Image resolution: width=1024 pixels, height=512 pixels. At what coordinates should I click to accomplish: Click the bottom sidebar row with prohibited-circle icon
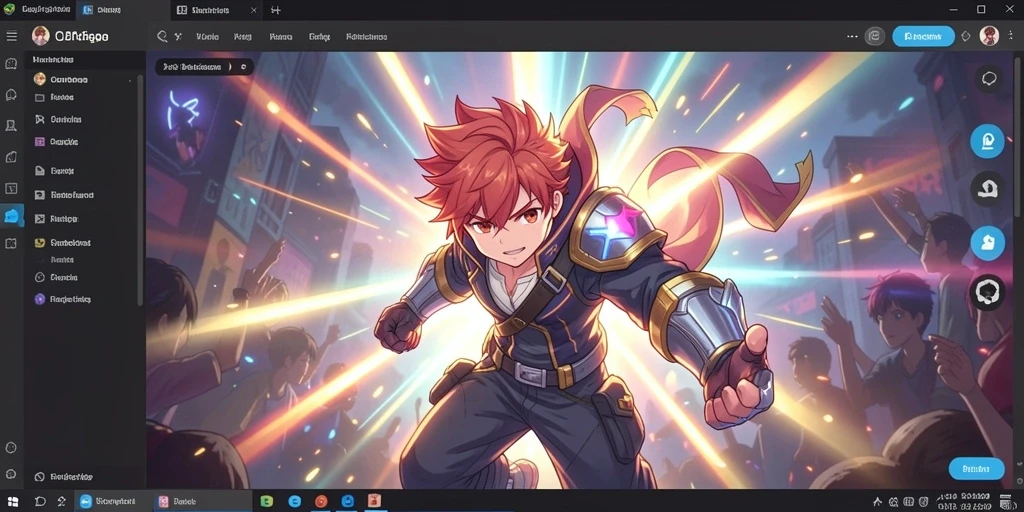click(x=82, y=477)
